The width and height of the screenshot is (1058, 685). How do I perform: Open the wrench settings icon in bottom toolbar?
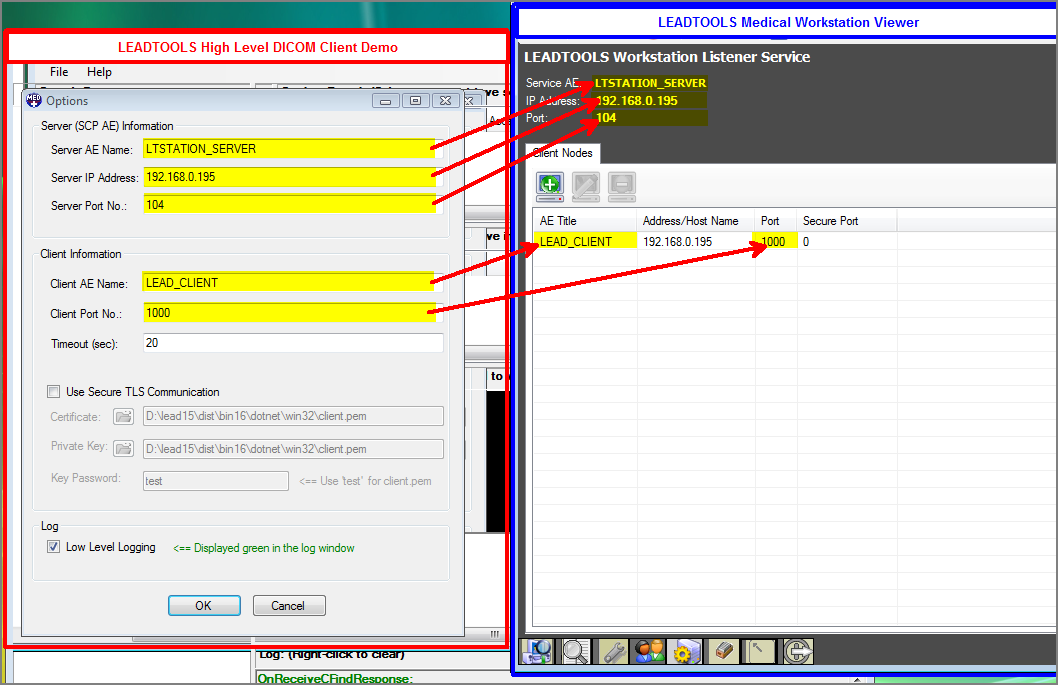(612, 651)
